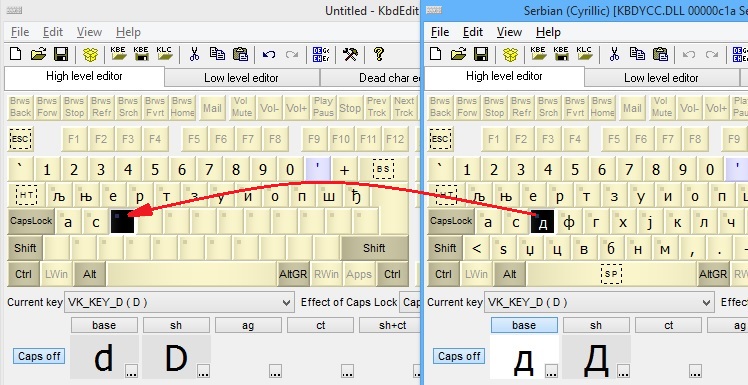Select the black highlighted д key on the Serbian keyboard
The height and width of the screenshot is (385, 748).
point(542,221)
